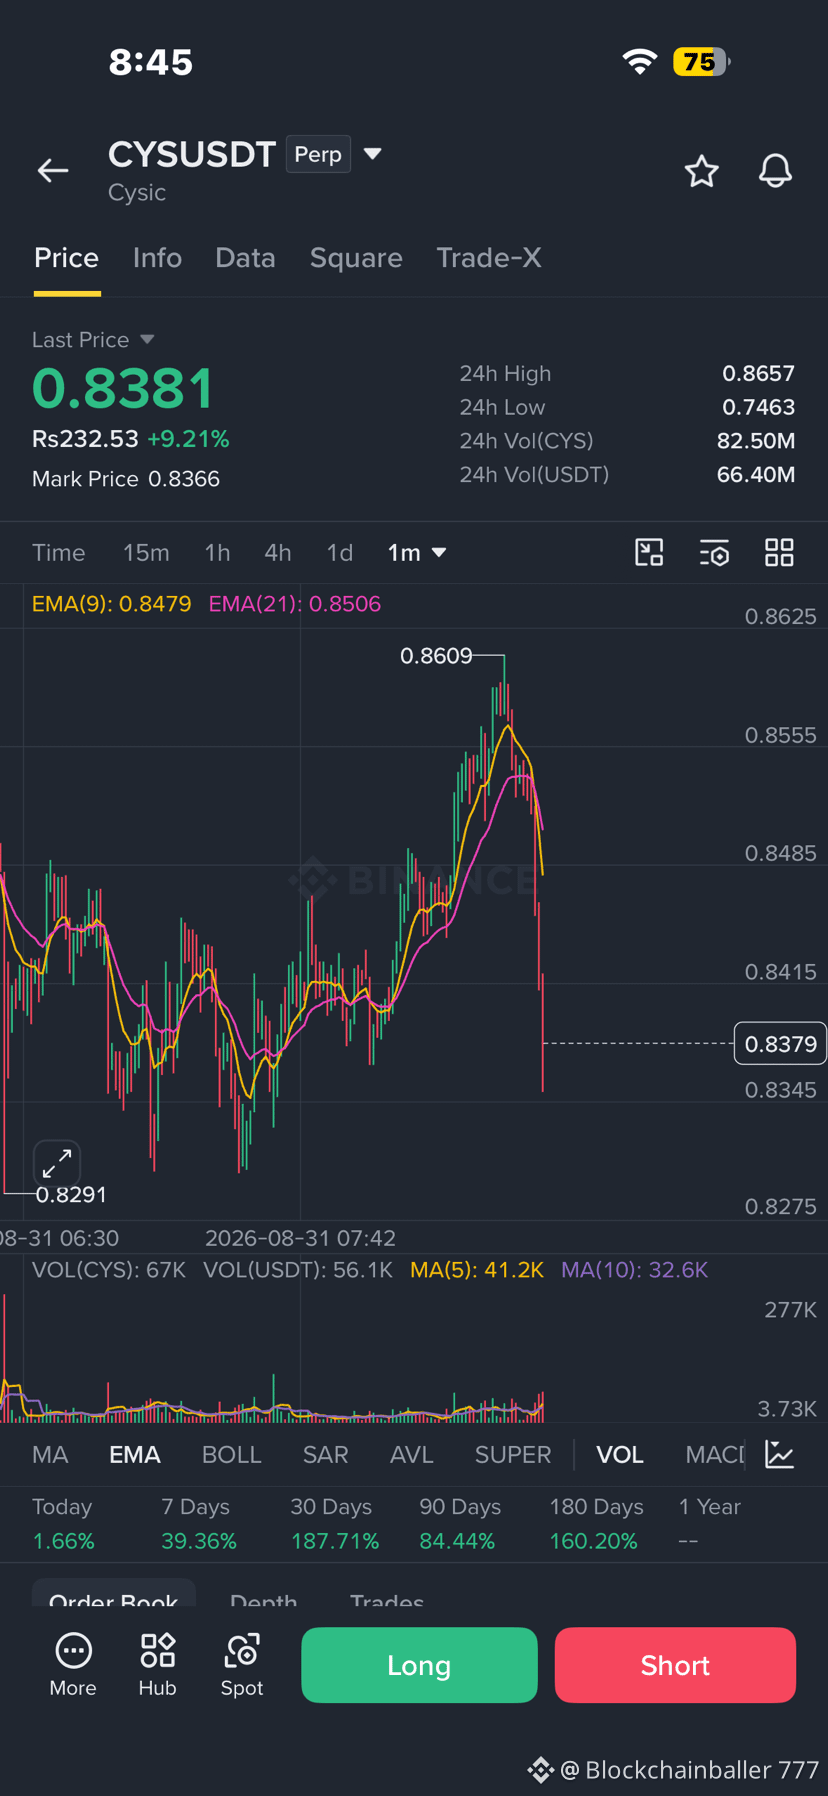Go back using the left arrow
Screen dimensions: 828x1796
tap(53, 171)
